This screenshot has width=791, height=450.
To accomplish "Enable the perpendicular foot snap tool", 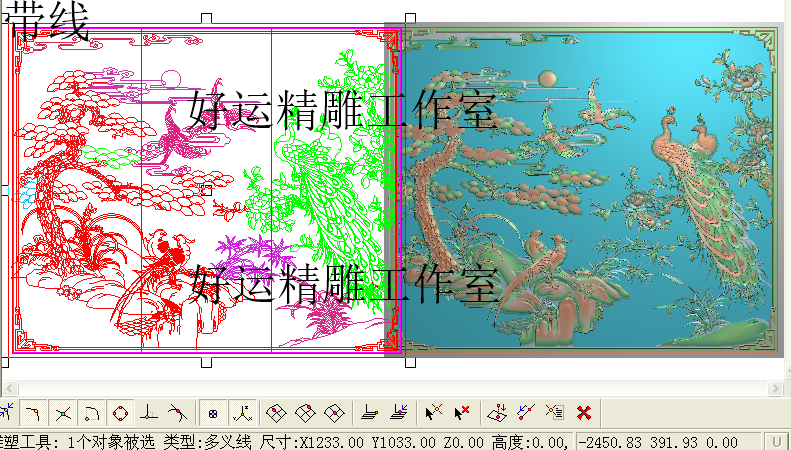I will (x=149, y=414).
